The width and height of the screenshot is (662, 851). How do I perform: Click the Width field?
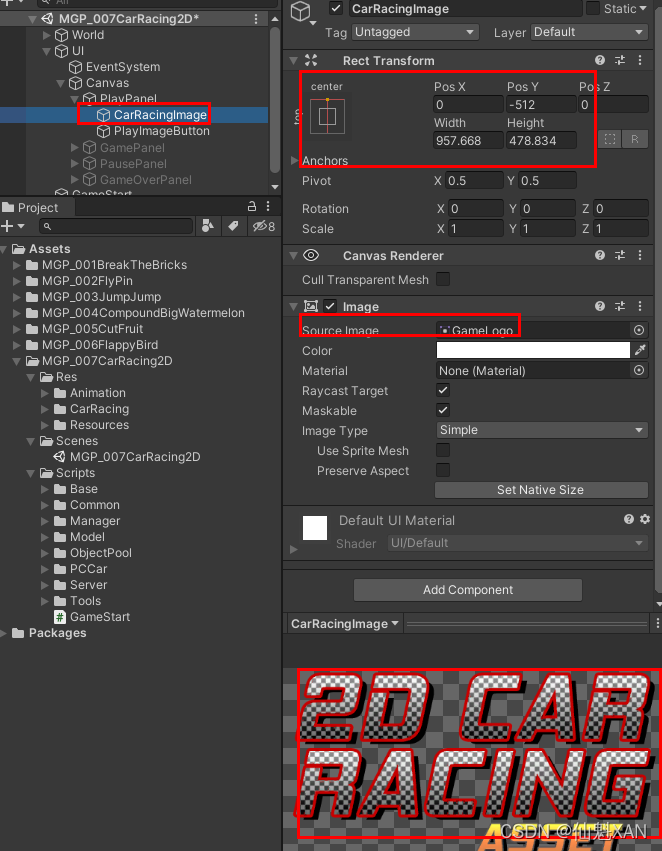(x=468, y=141)
